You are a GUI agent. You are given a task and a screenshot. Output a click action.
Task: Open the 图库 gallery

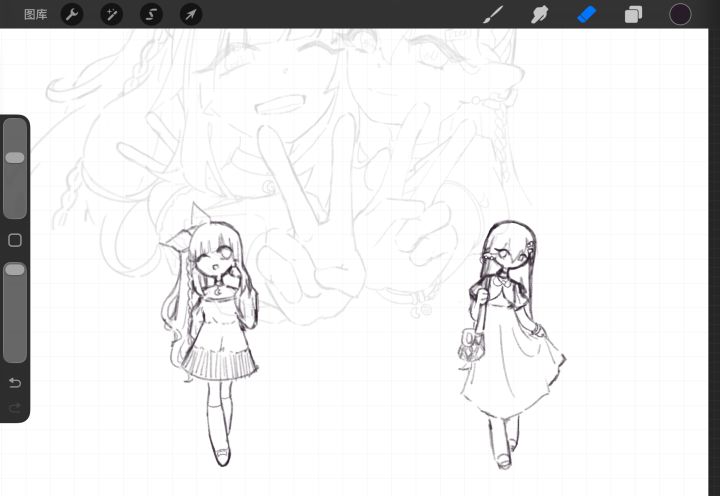pos(35,15)
